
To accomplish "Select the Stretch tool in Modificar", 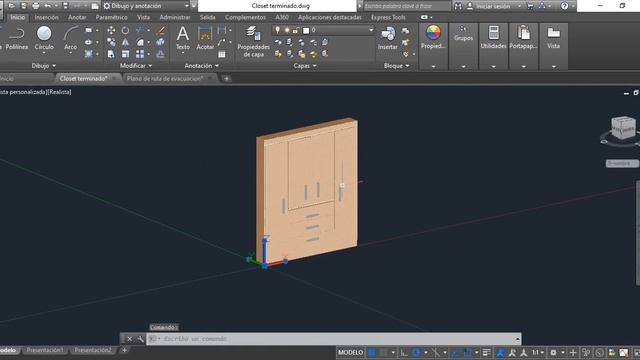I will (x=111, y=54).
